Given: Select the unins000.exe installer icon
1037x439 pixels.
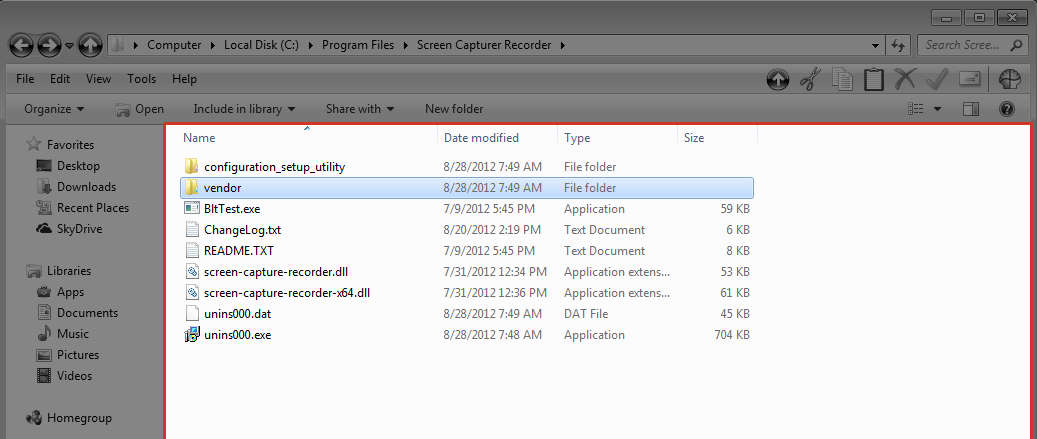Looking at the screenshot, I should coord(192,335).
